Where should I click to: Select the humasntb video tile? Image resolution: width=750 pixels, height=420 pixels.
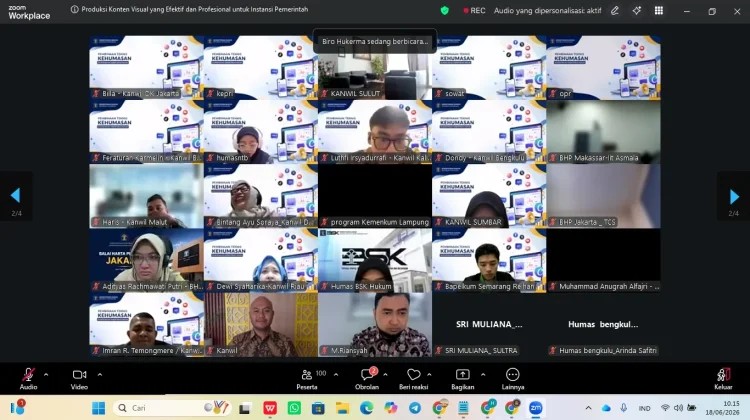(x=261, y=132)
